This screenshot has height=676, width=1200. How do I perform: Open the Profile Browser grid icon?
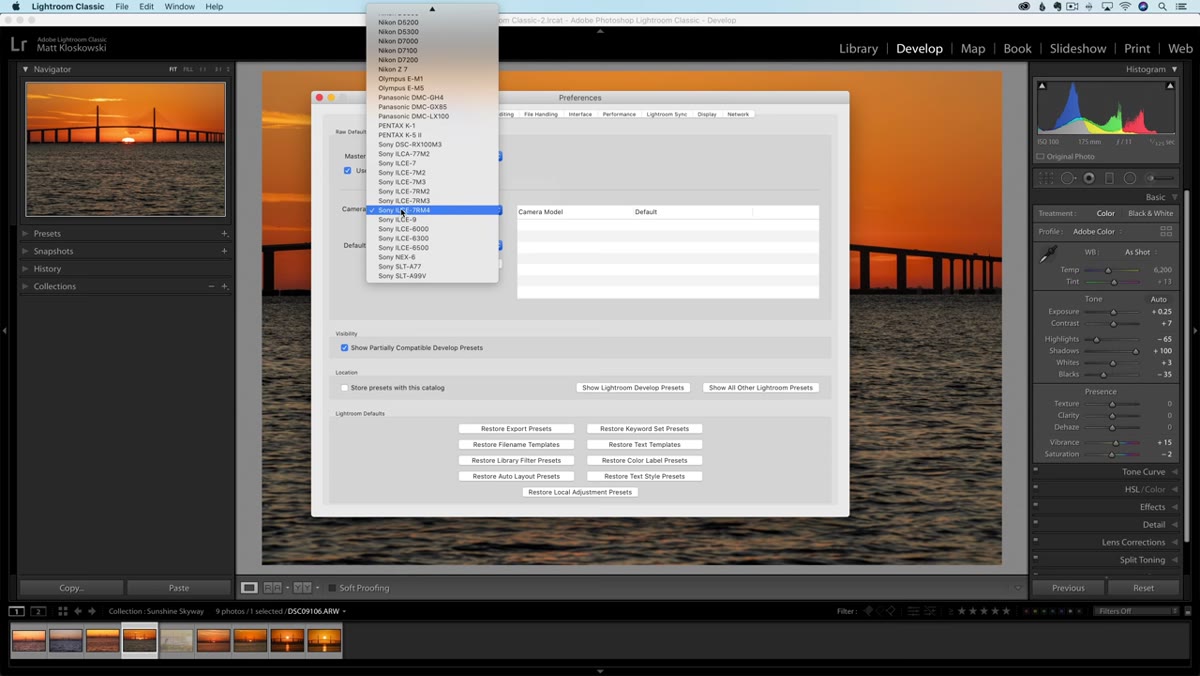click(x=1166, y=231)
